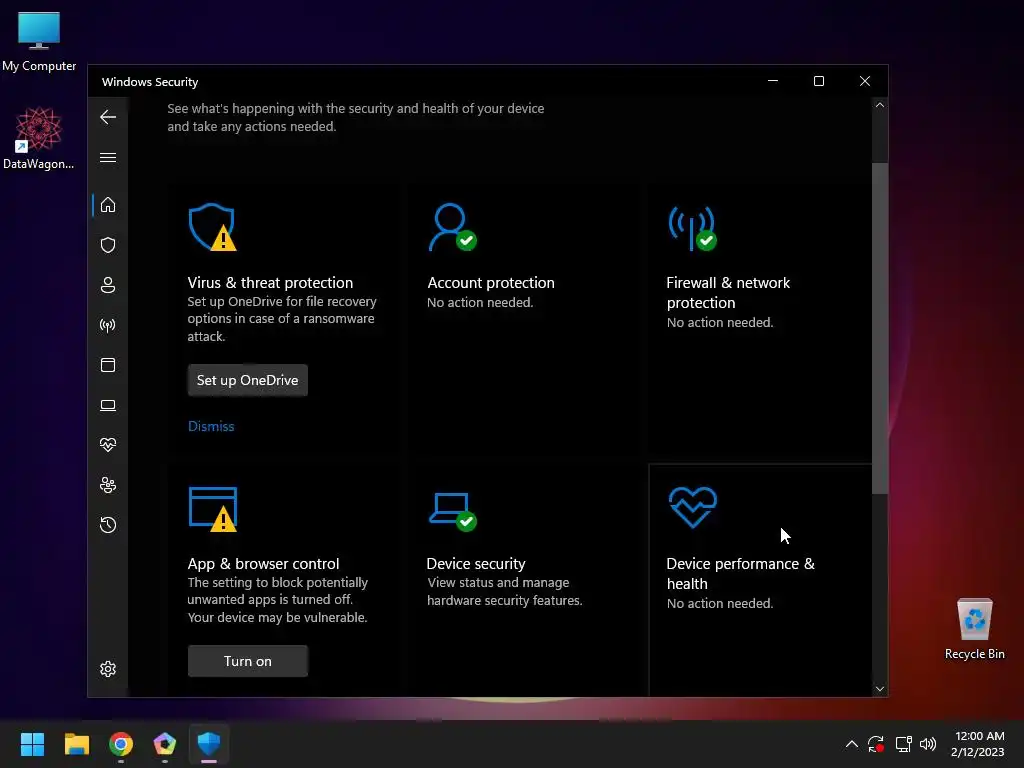The height and width of the screenshot is (768, 1024).
Task: Open Device performance heart icon in sidebar
Action: 108,445
